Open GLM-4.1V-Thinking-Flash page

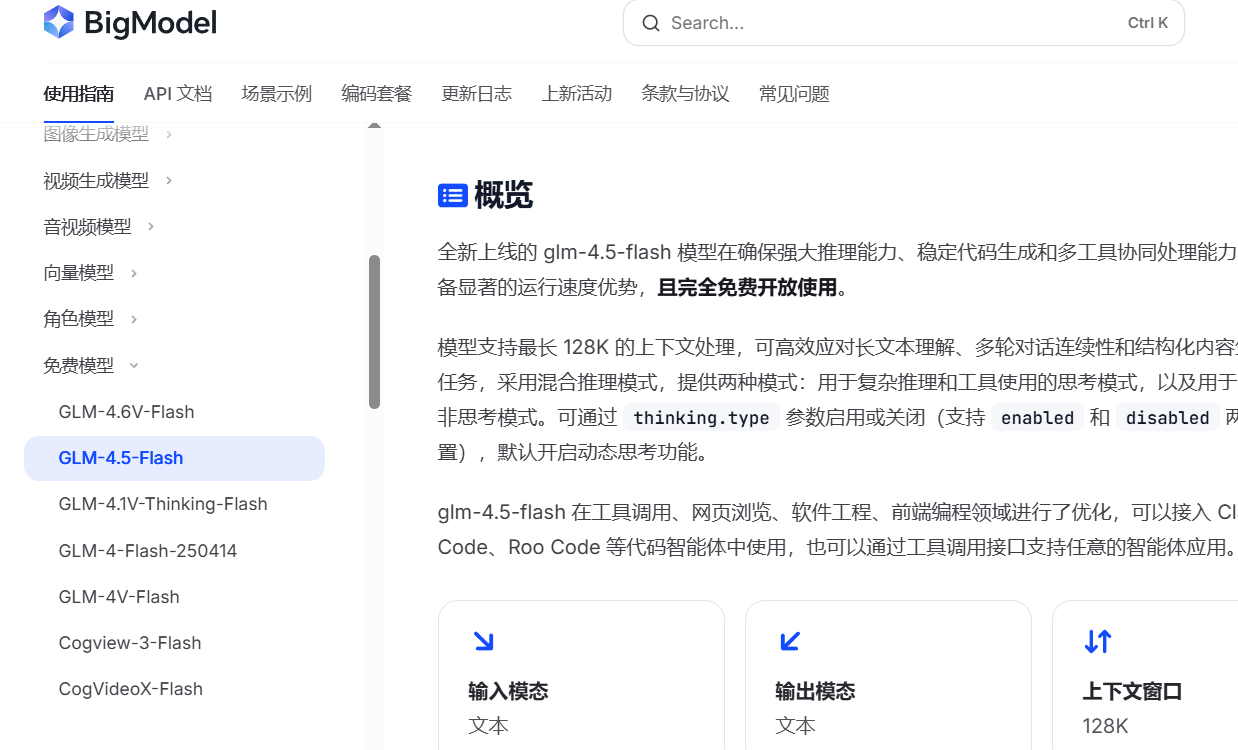point(174,504)
